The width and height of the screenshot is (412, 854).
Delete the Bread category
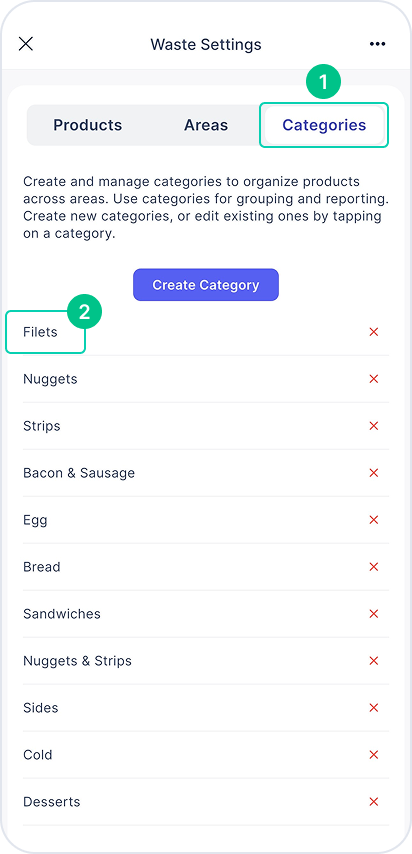[374, 566]
